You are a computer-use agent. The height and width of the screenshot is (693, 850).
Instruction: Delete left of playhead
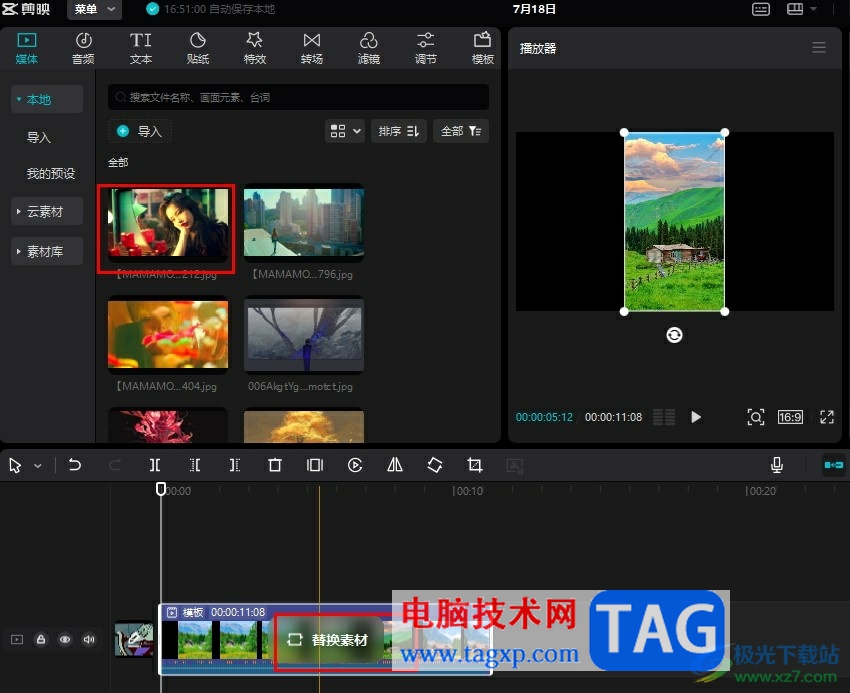[195, 465]
